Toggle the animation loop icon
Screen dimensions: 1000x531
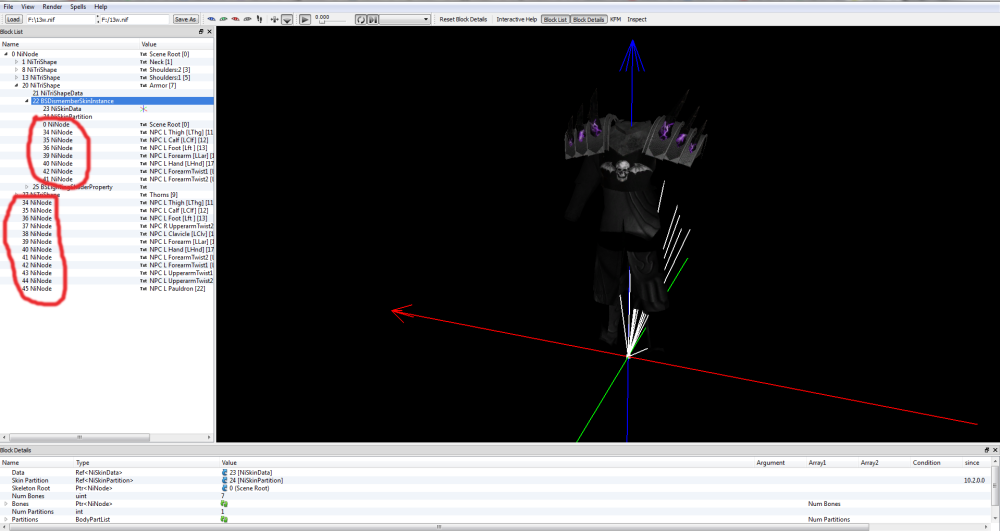[x=361, y=20]
